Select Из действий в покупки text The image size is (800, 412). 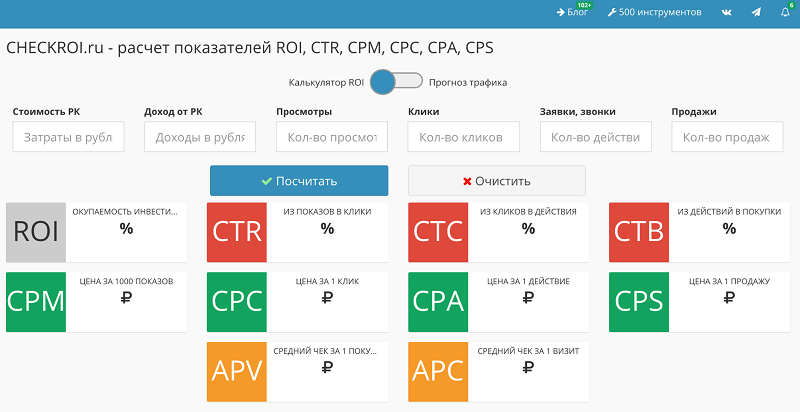[729, 212]
